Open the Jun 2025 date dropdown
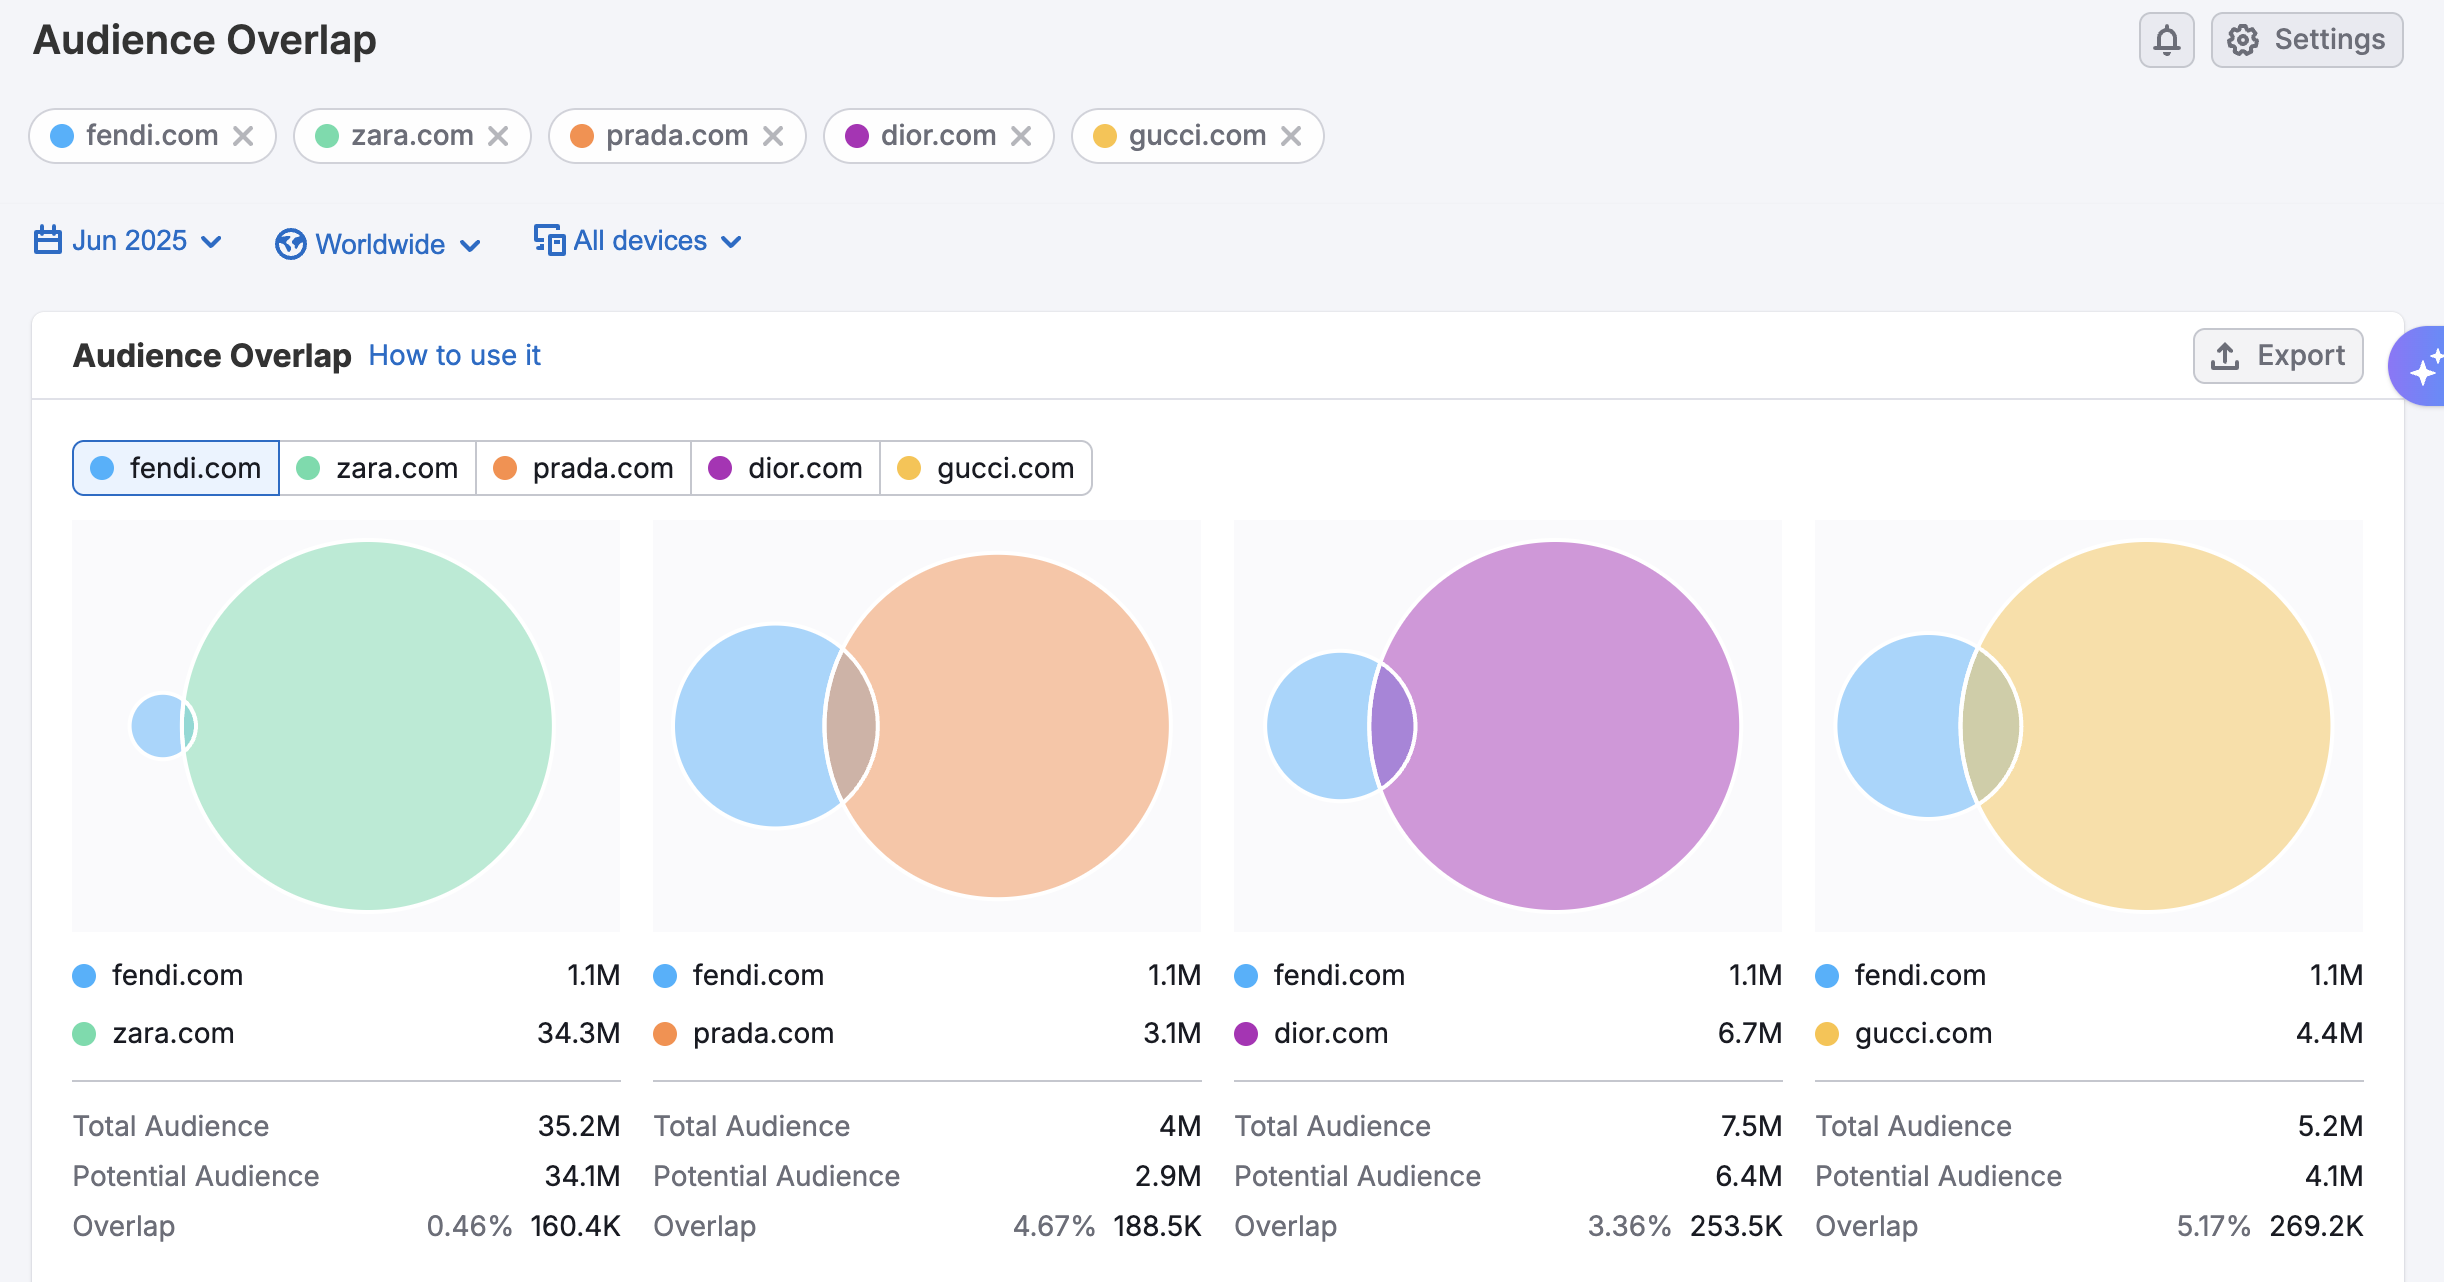The width and height of the screenshot is (2444, 1282). click(x=128, y=241)
